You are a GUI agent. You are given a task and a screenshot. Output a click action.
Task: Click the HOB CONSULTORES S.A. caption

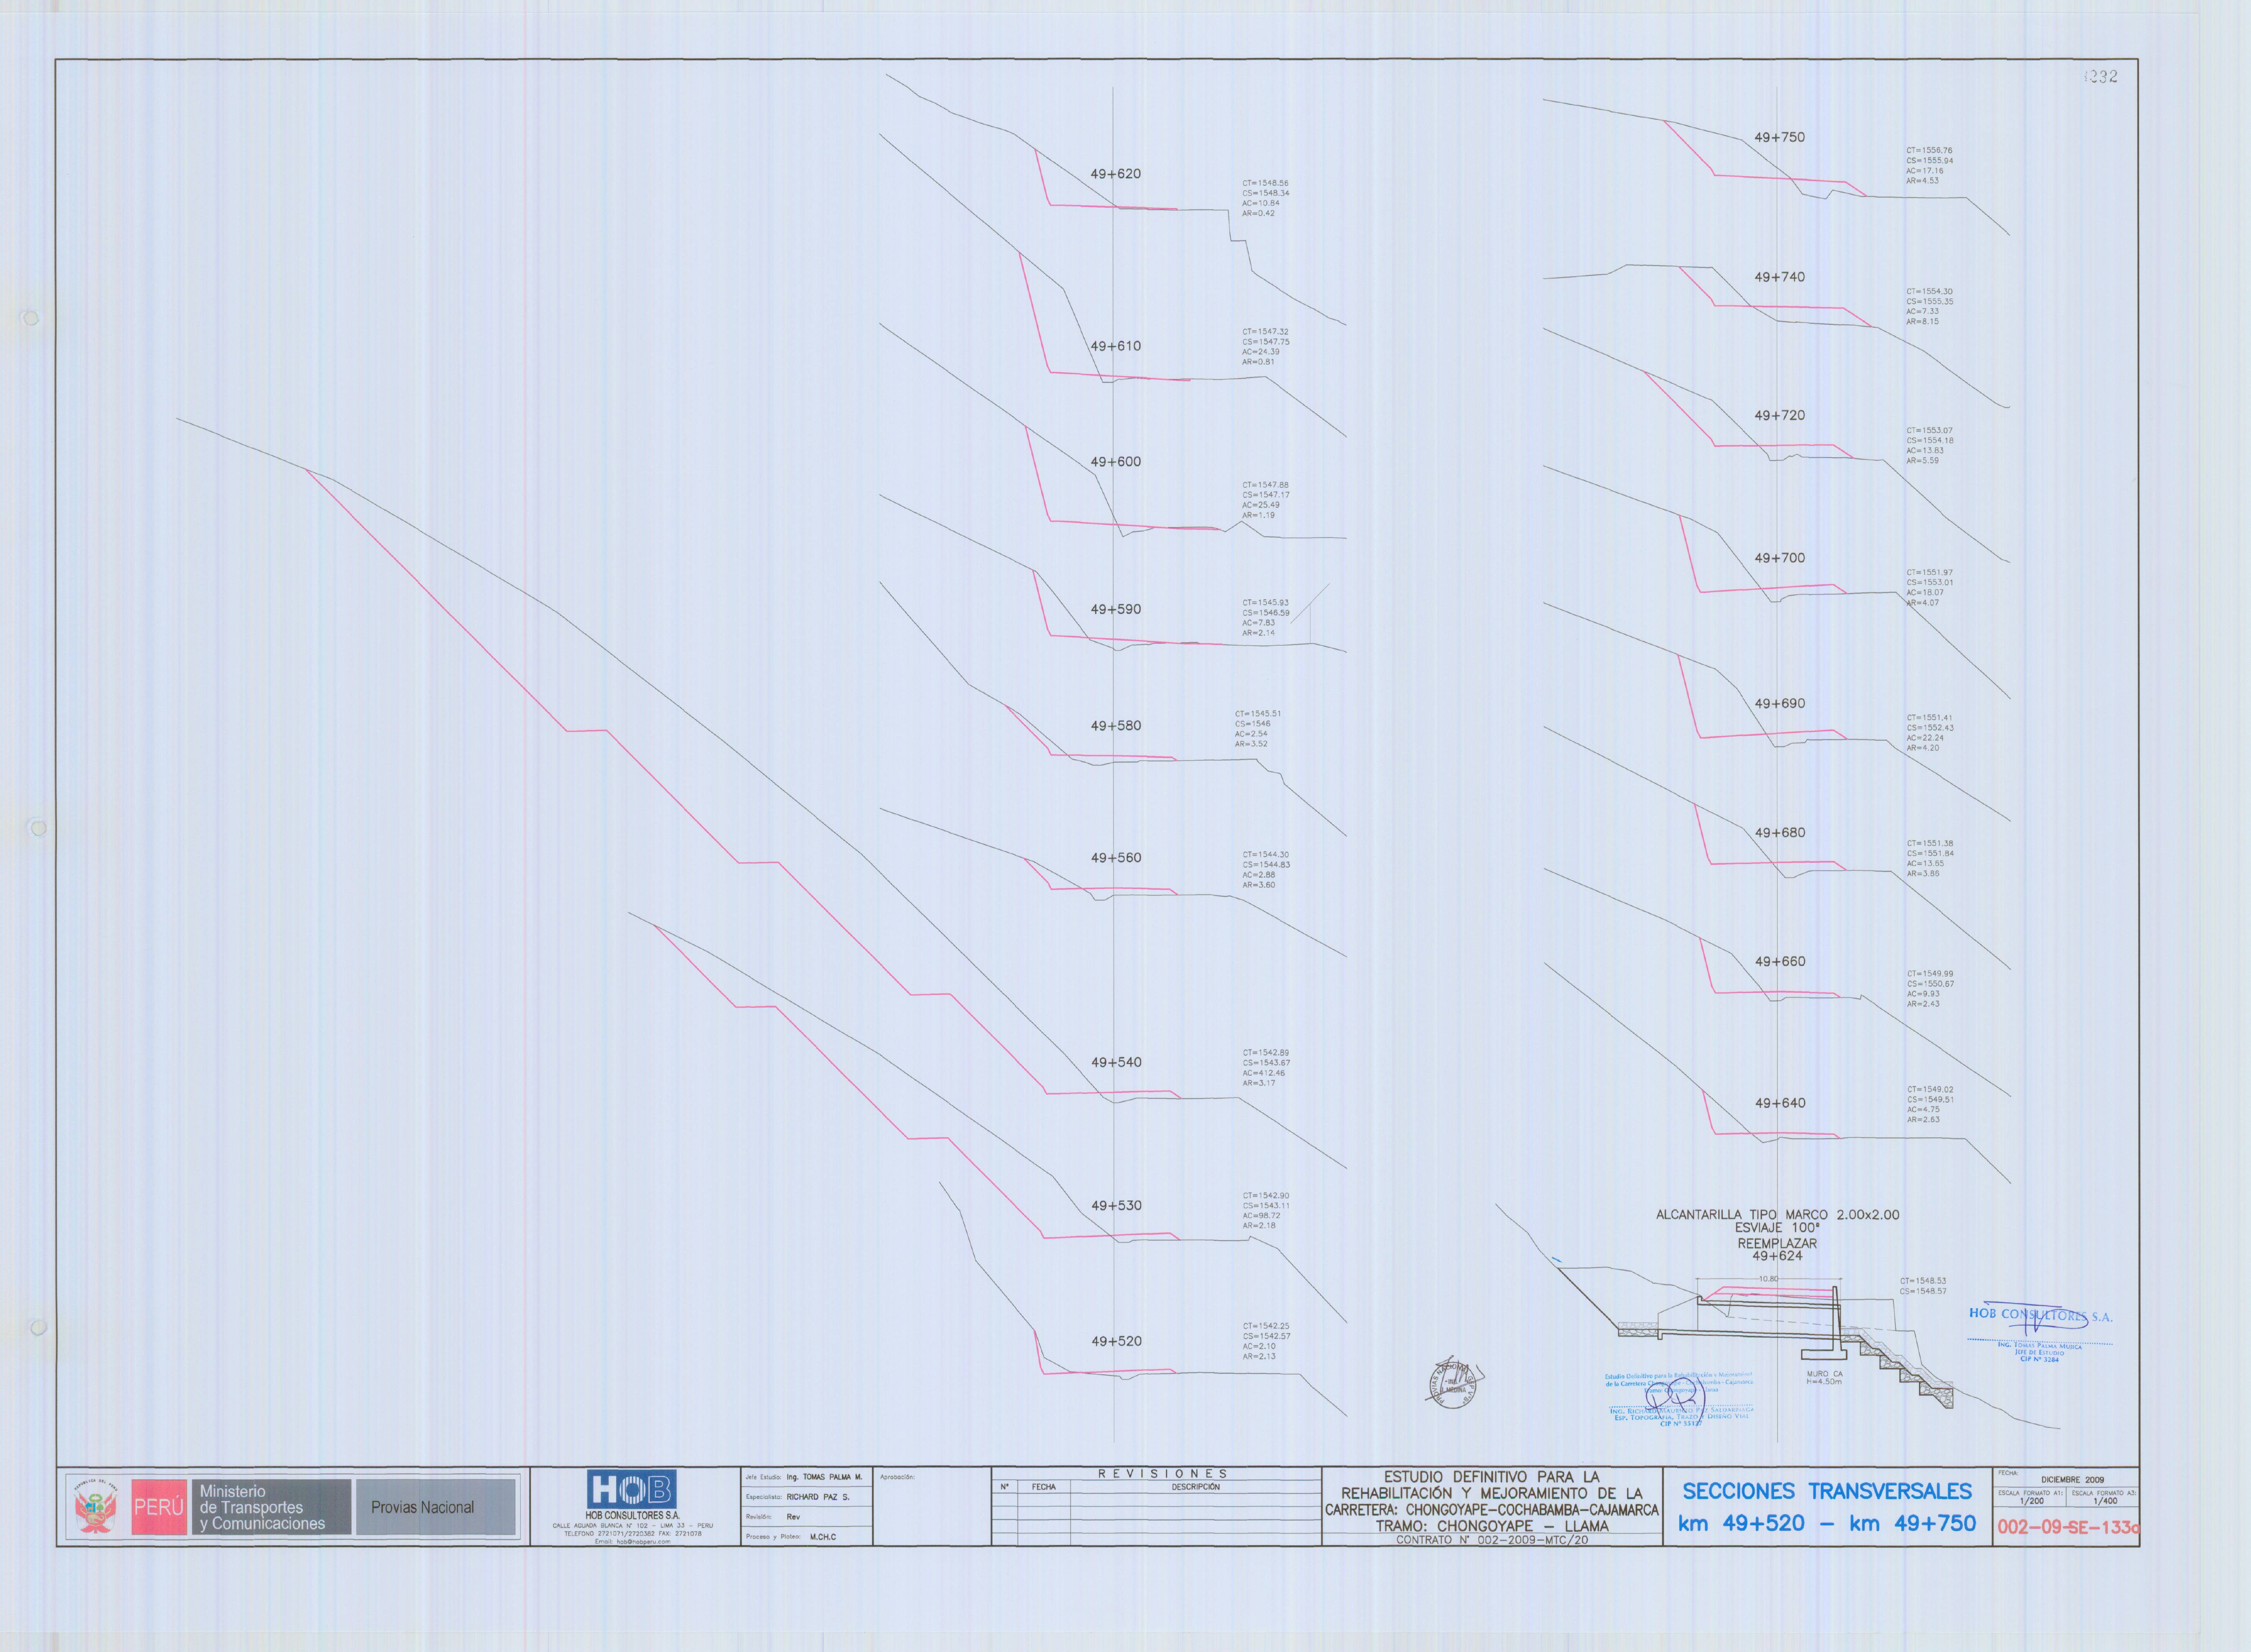coord(632,1515)
